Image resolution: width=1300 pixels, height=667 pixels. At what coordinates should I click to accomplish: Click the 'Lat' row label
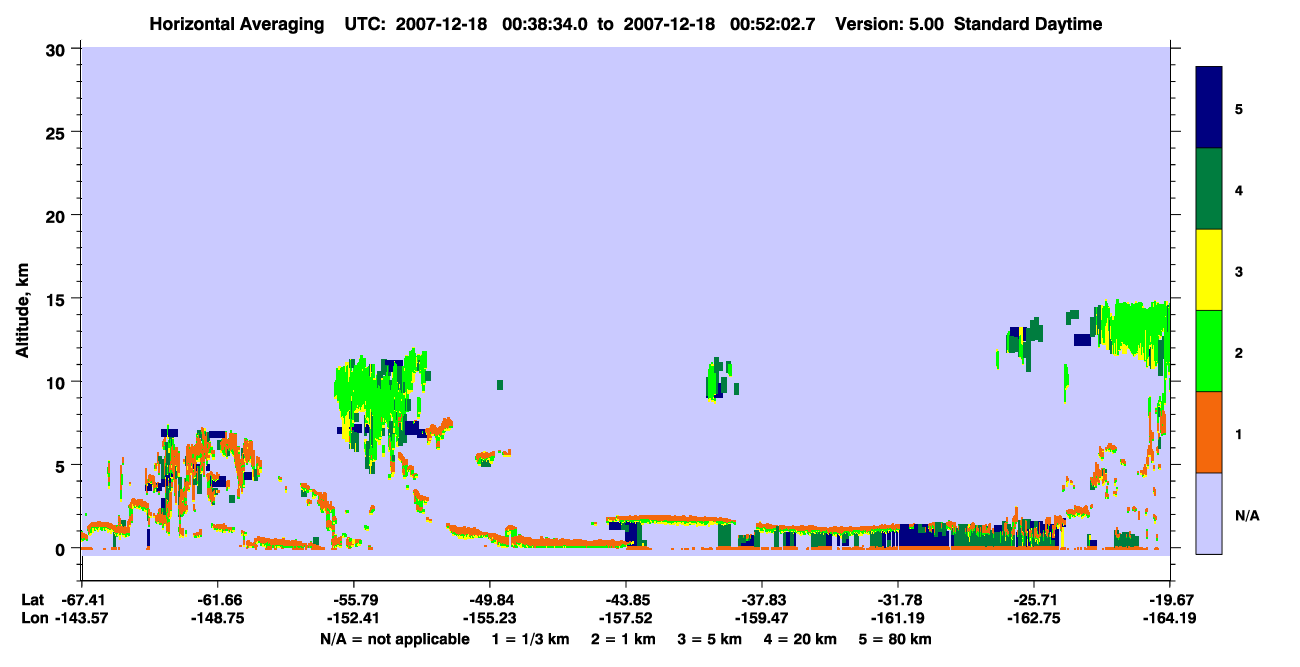click(32, 600)
